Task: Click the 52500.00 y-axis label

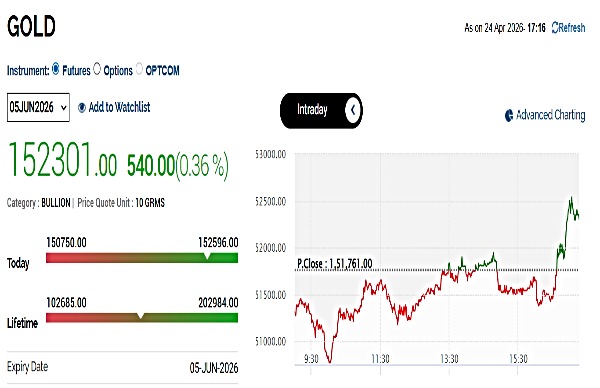Action: click(x=271, y=201)
